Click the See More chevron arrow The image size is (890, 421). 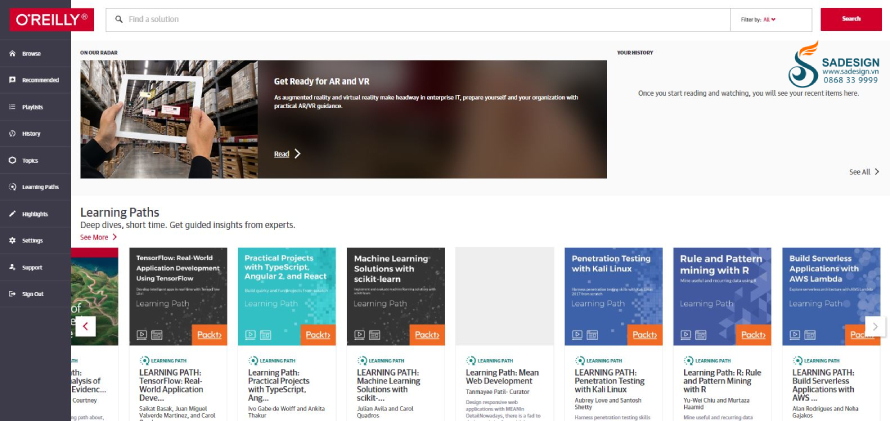(x=115, y=237)
